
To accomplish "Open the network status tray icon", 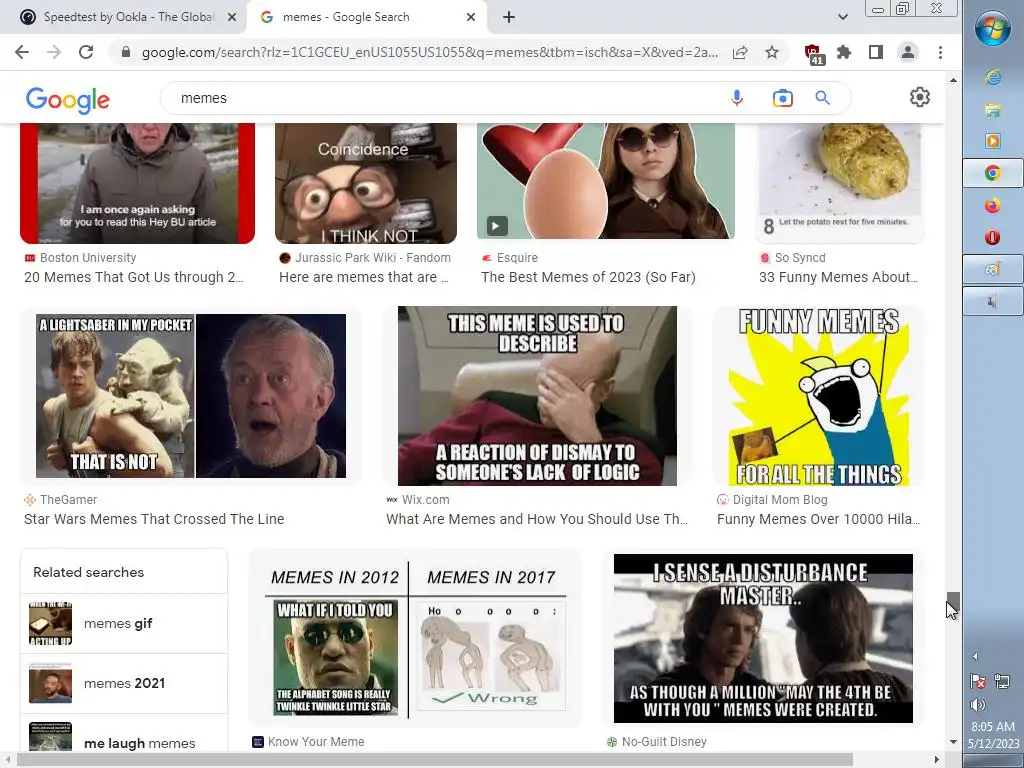I will click(1002, 682).
